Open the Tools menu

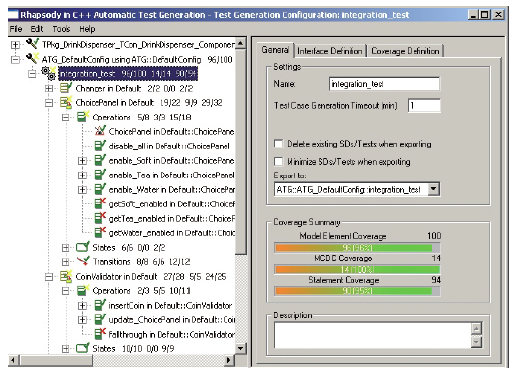point(61,29)
